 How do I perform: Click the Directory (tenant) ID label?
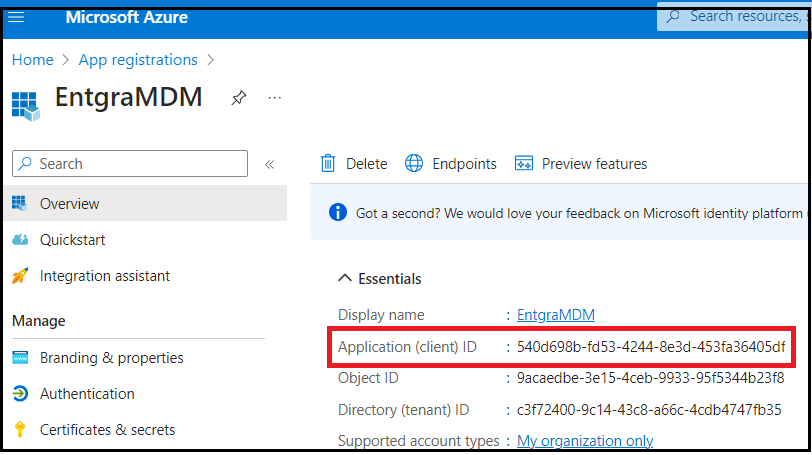coord(403,410)
